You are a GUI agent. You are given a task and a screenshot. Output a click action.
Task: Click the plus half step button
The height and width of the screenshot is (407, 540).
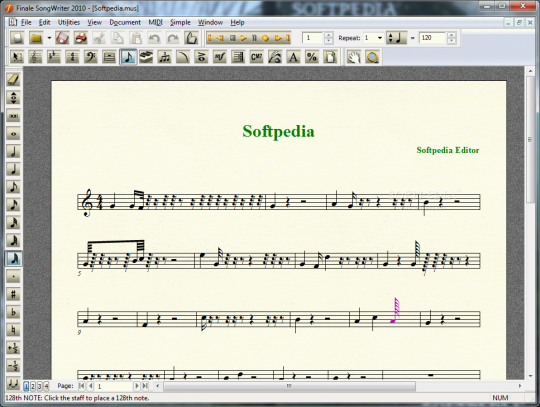pyautogui.click(x=13, y=348)
